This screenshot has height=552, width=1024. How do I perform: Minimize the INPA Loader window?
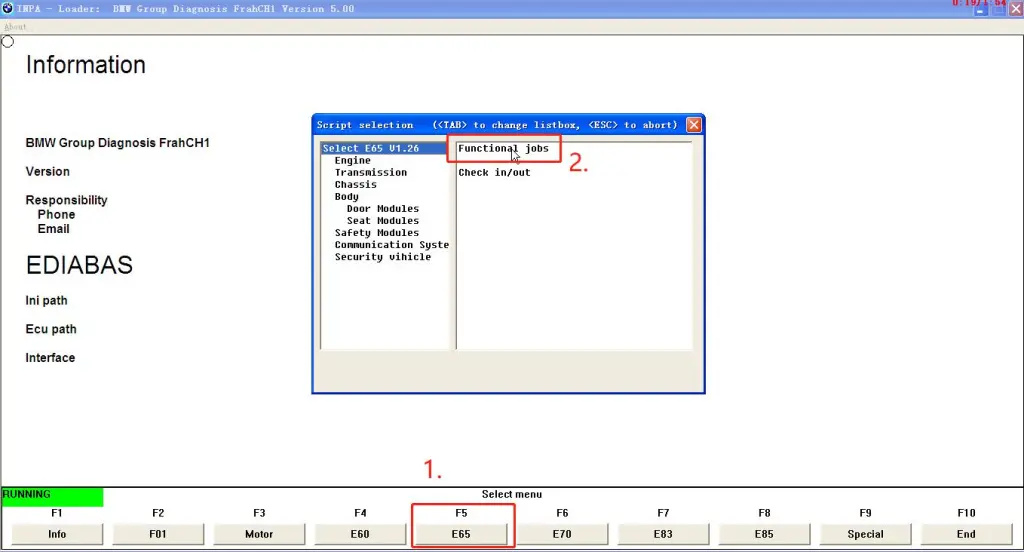pyautogui.click(x=980, y=10)
